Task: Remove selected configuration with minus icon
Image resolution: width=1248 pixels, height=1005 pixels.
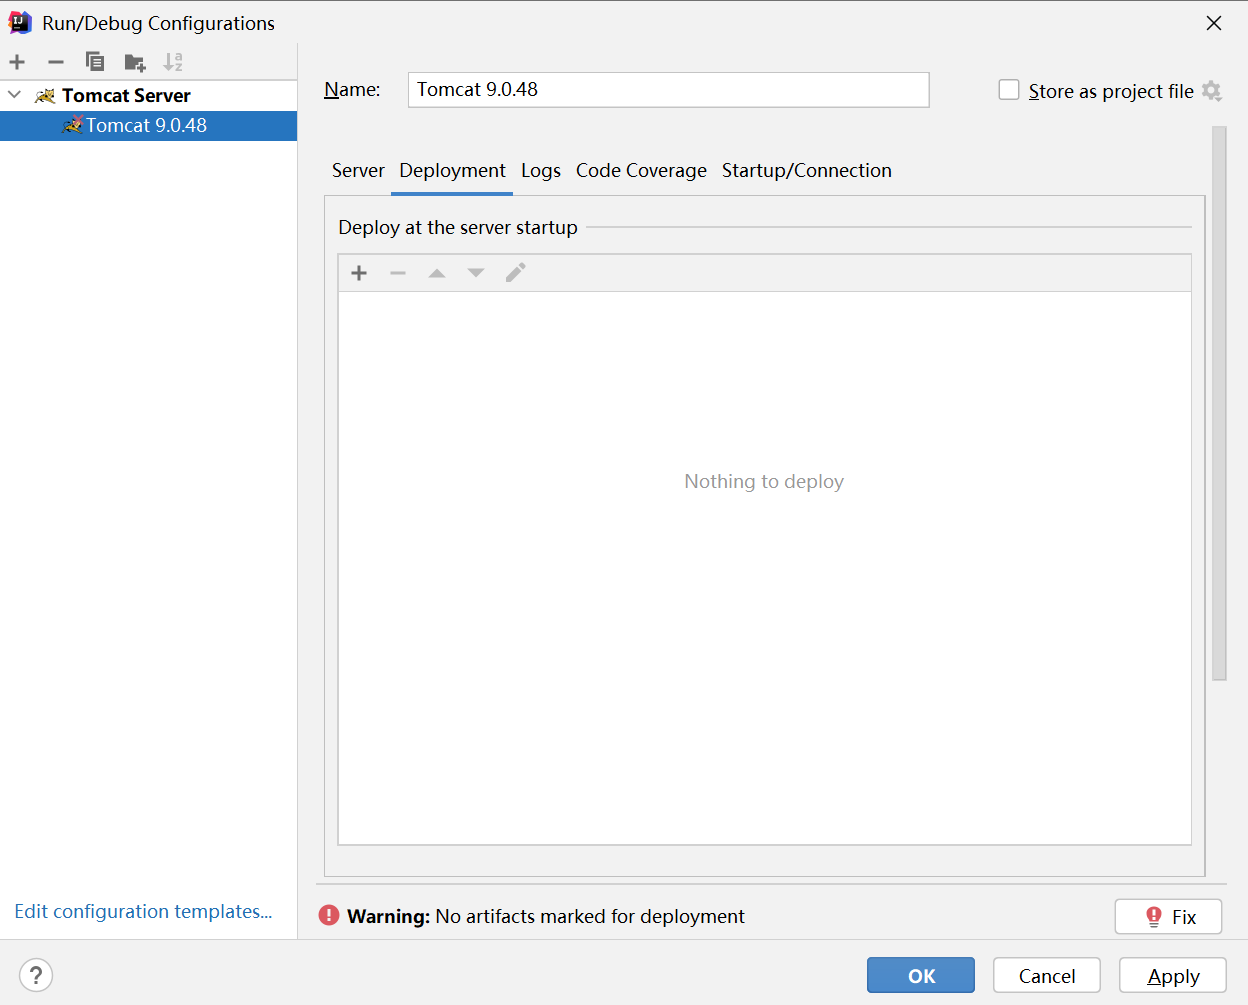Action: pos(56,62)
